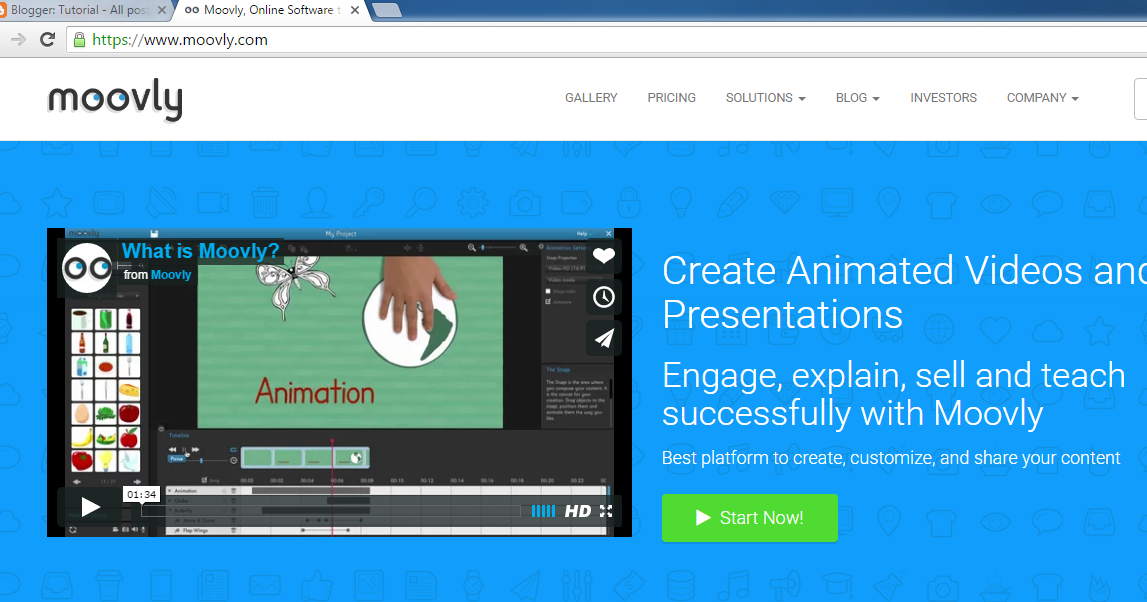
Task: Expand the Blog dropdown menu
Action: coord(857,98)
